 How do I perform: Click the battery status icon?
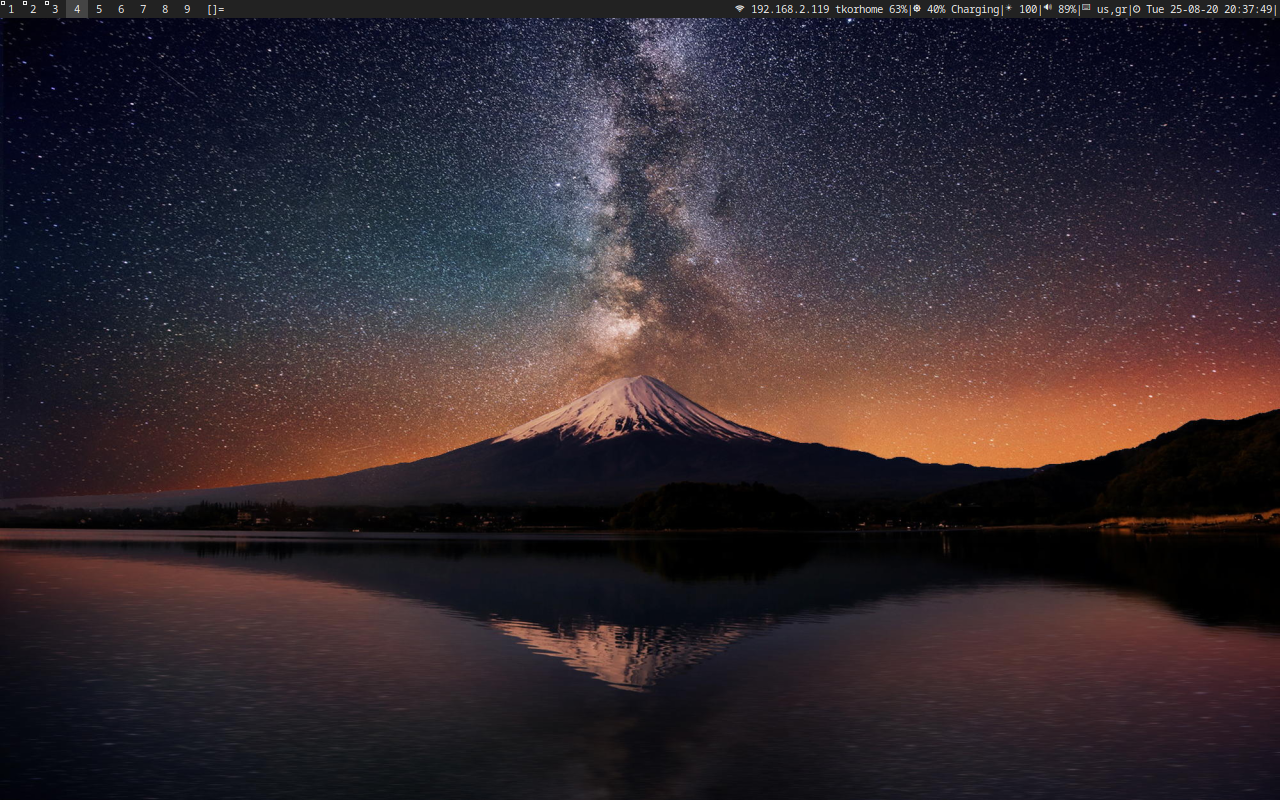(x=917, y=9)
